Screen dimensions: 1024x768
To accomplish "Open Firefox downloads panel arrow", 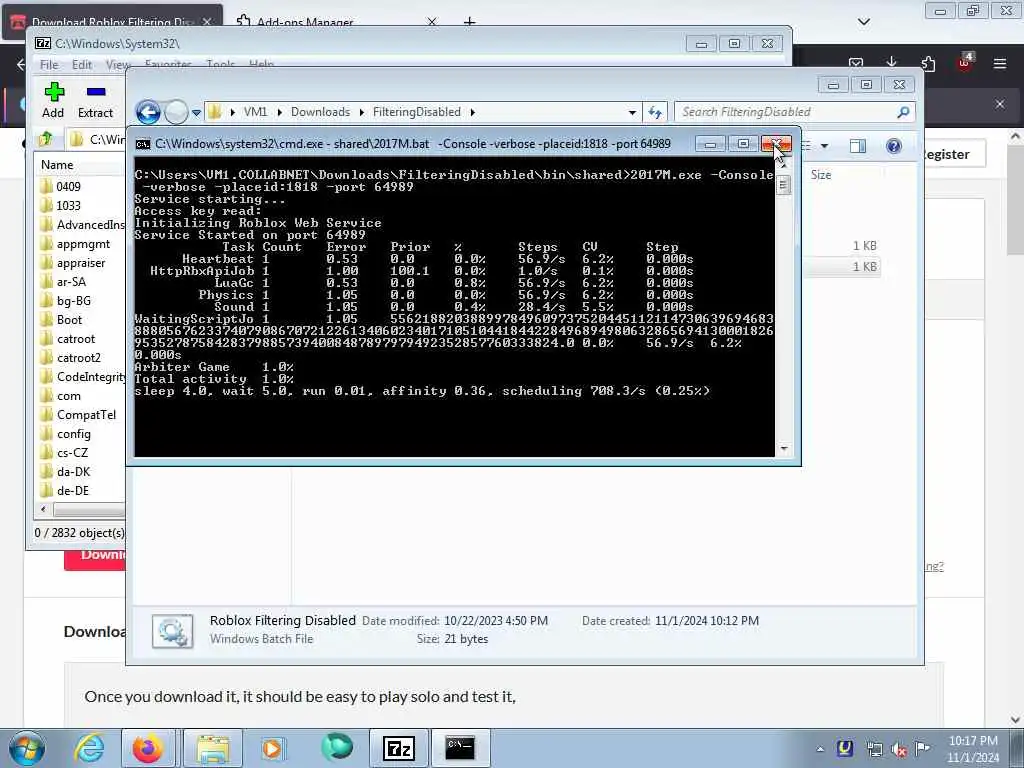I will click(891, 63).
